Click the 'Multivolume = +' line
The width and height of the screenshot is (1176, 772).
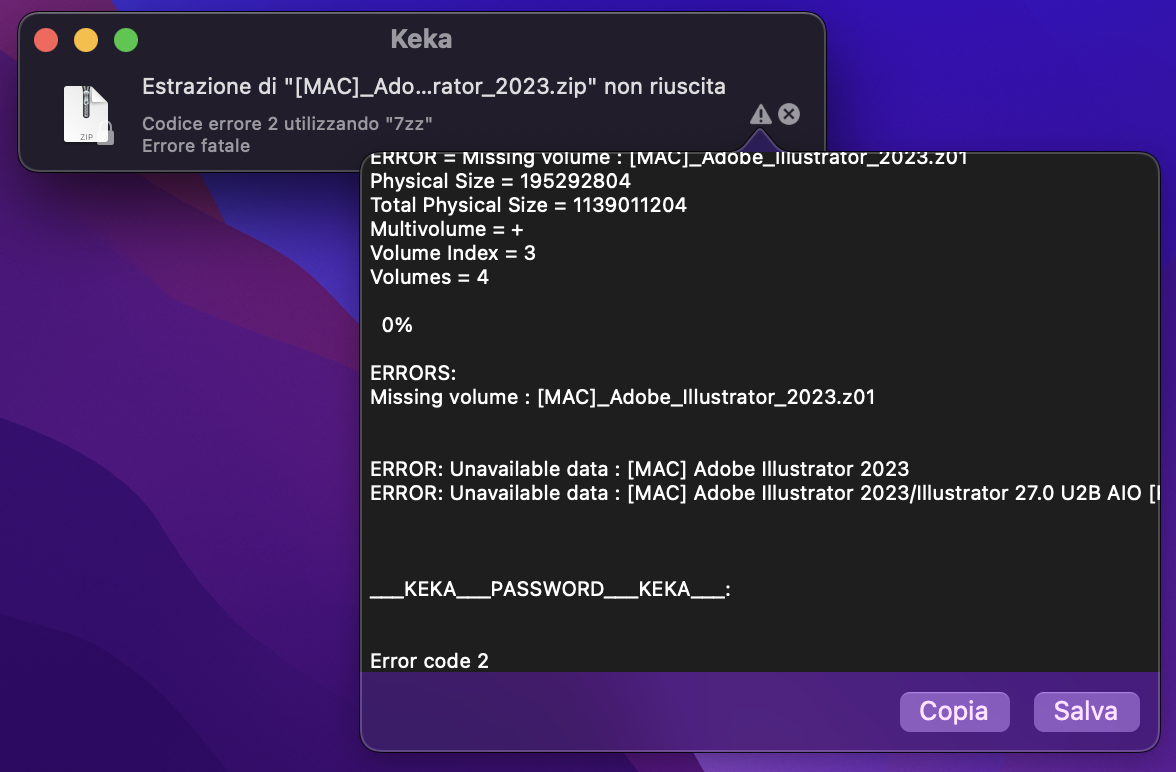446,229
